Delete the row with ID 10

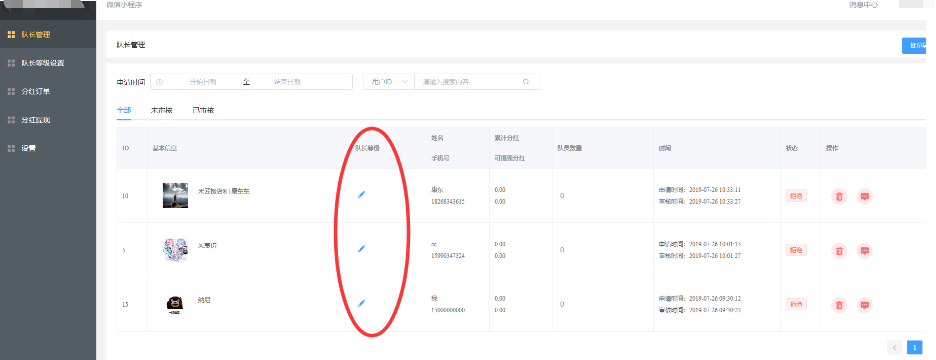click(x=839, y=196)
